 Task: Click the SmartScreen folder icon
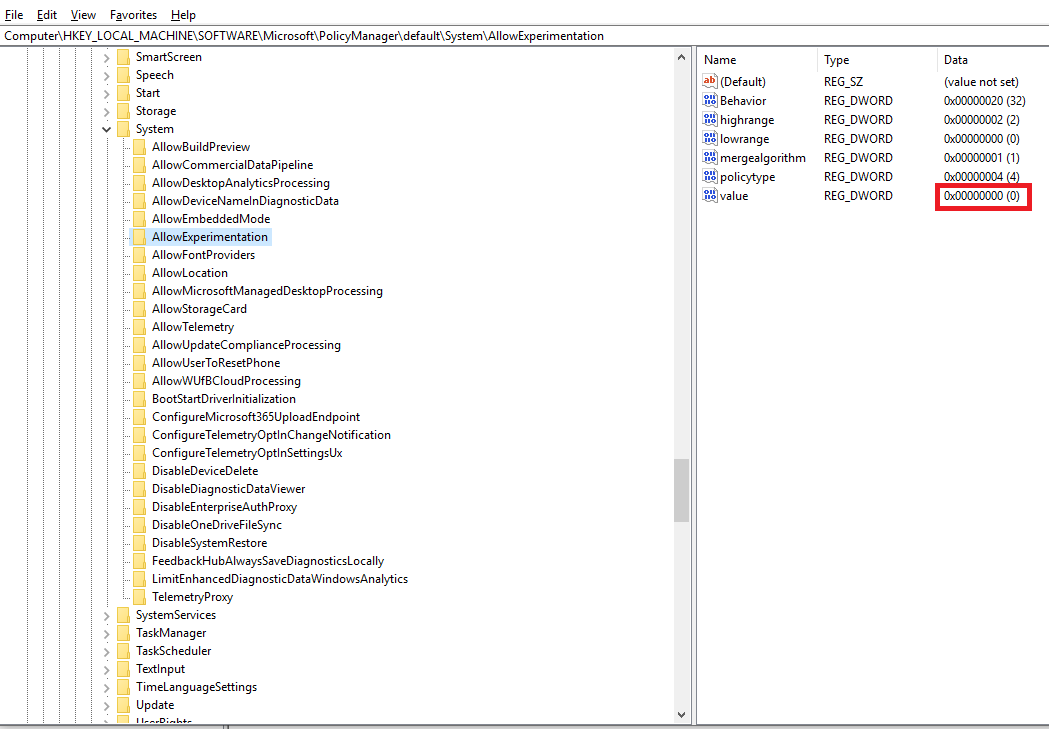coord(123,57)
